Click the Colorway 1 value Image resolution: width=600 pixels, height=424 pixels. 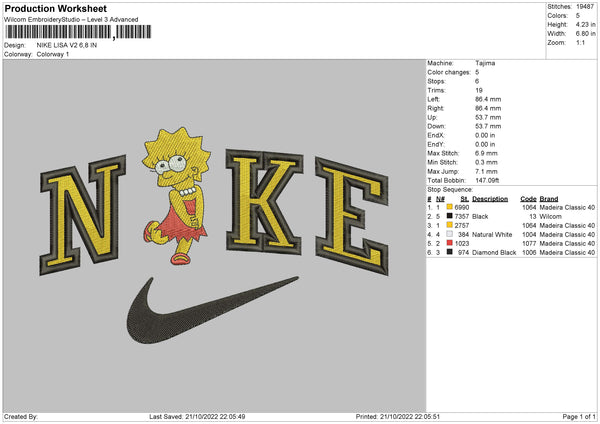click(x=53, y=54)
